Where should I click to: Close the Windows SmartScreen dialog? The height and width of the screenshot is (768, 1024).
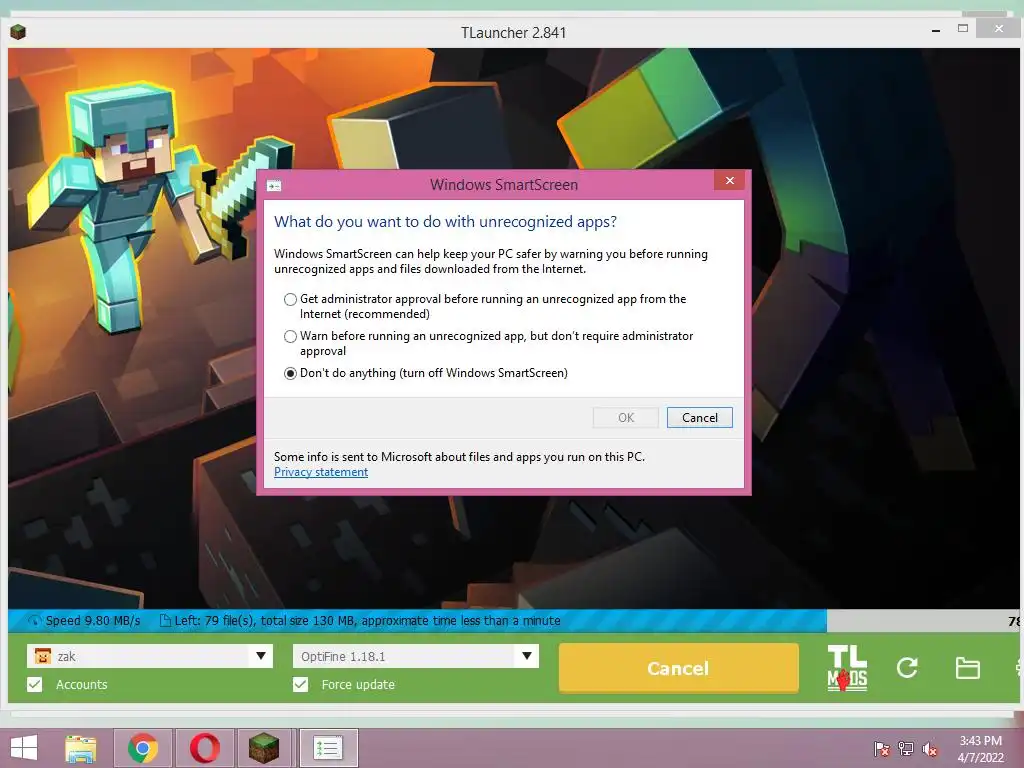tap(729, 181)
